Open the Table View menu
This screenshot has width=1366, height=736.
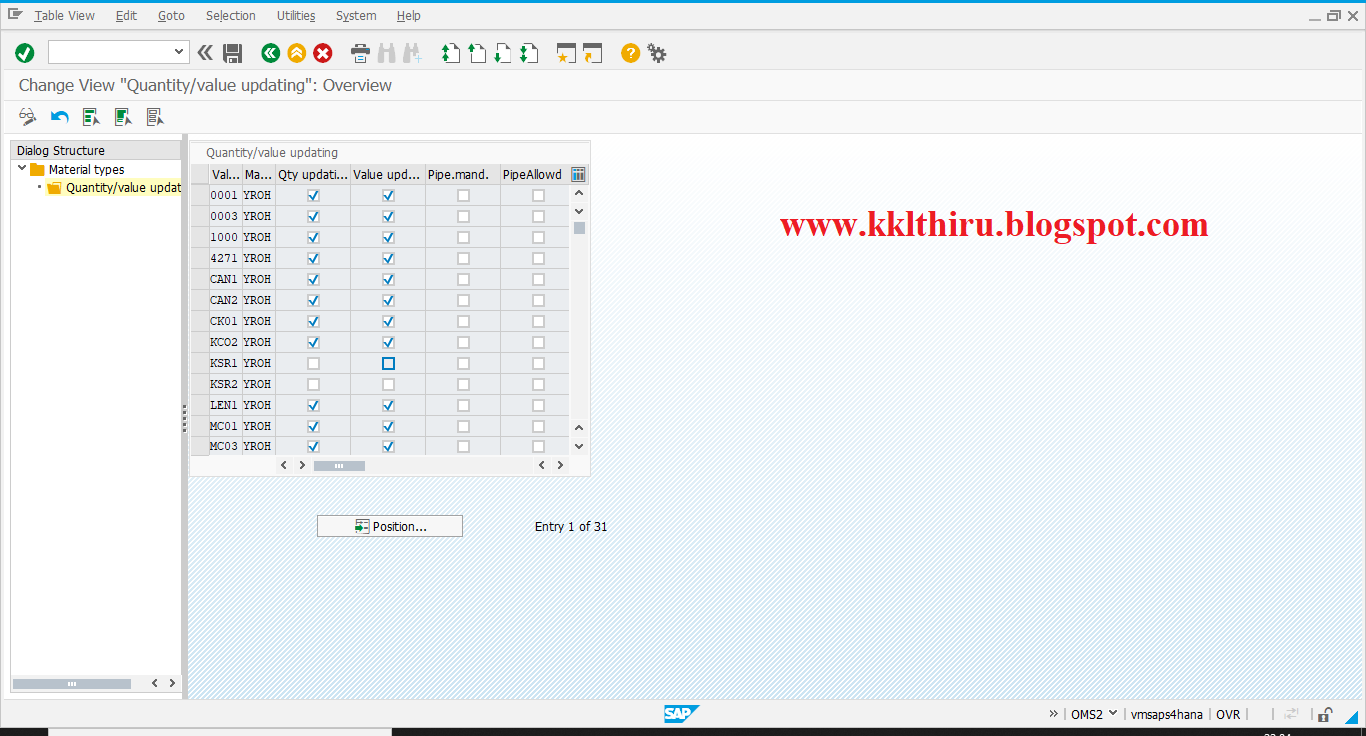point(64,15)
